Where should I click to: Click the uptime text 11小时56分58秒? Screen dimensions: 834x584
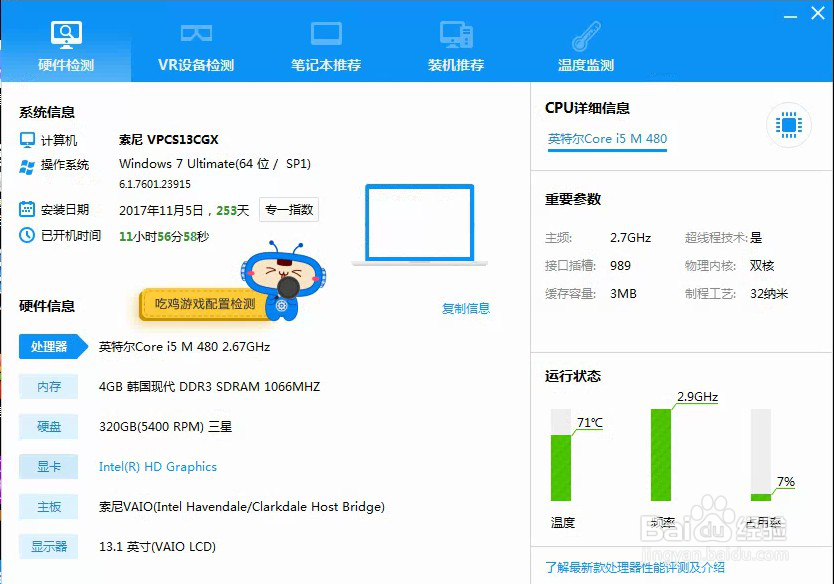(x=164, y=237)
